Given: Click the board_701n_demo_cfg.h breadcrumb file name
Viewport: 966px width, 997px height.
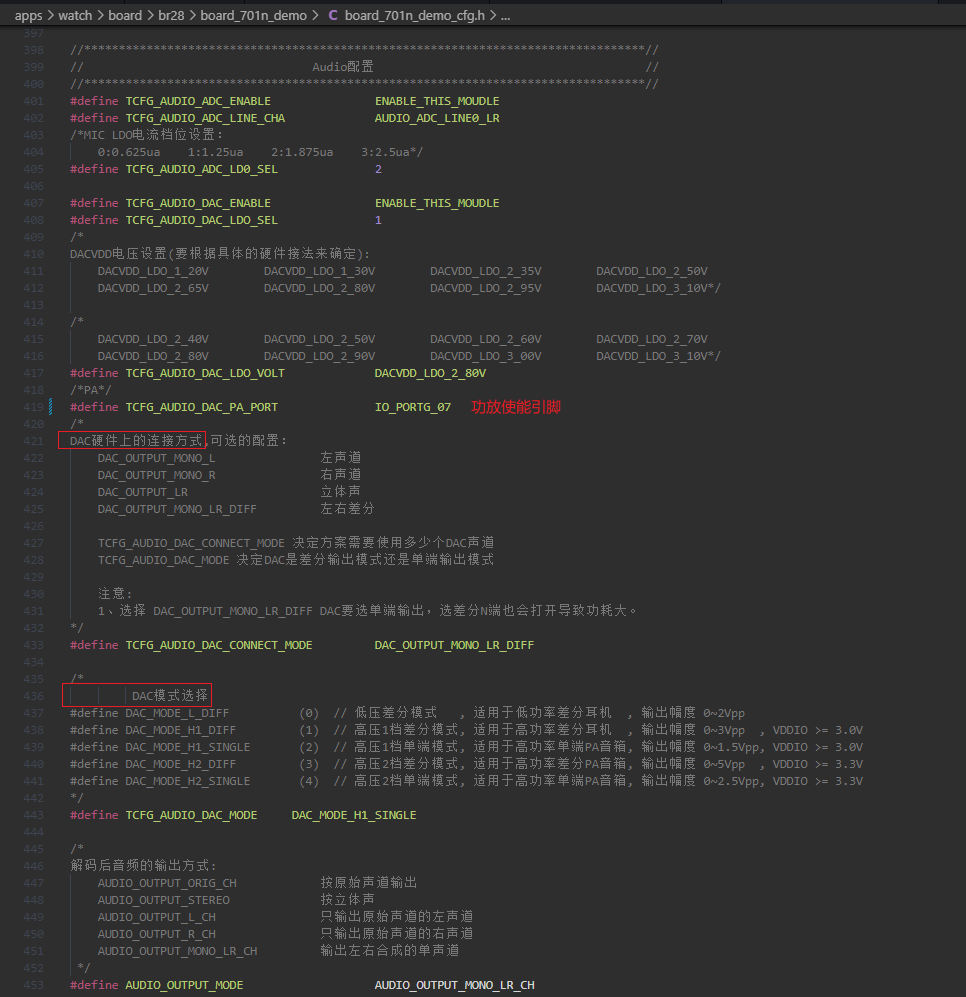Looking at the screenshot, I should click(x=415, y=15).
